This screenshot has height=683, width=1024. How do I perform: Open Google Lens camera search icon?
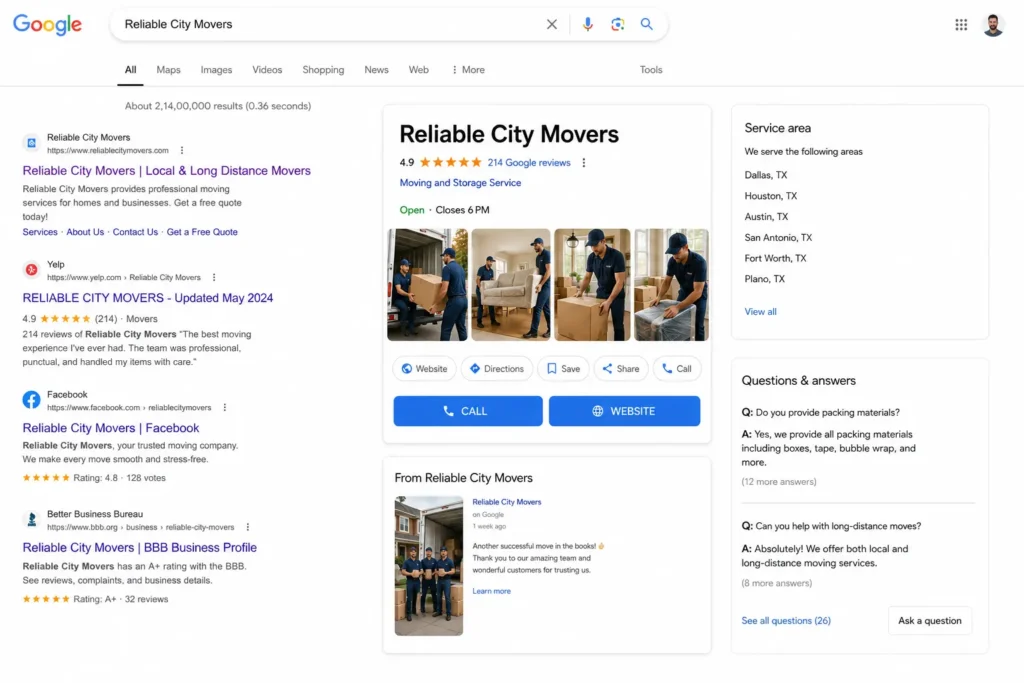click(617, 24)
